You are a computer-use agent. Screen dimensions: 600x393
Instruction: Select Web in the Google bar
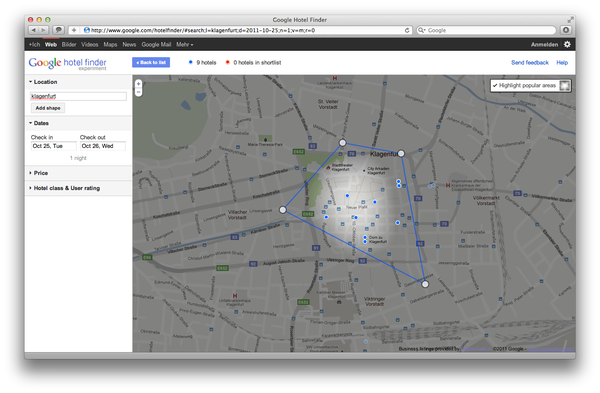(x=51, y=44)
